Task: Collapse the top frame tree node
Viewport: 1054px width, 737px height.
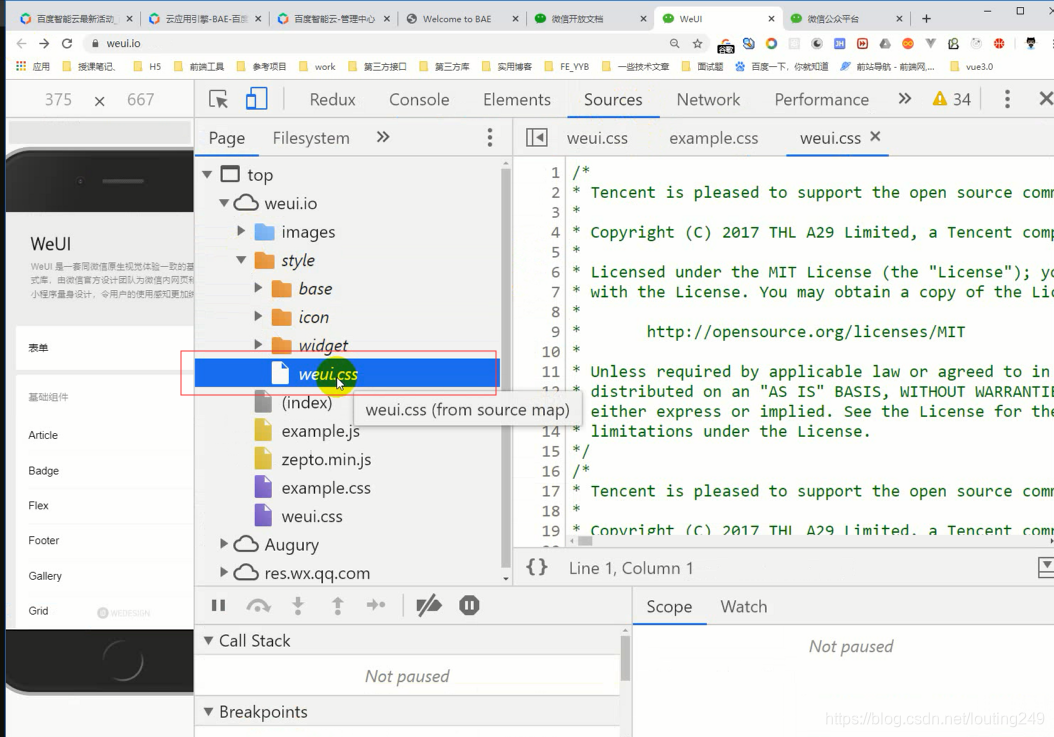Action: coord(207,175)
